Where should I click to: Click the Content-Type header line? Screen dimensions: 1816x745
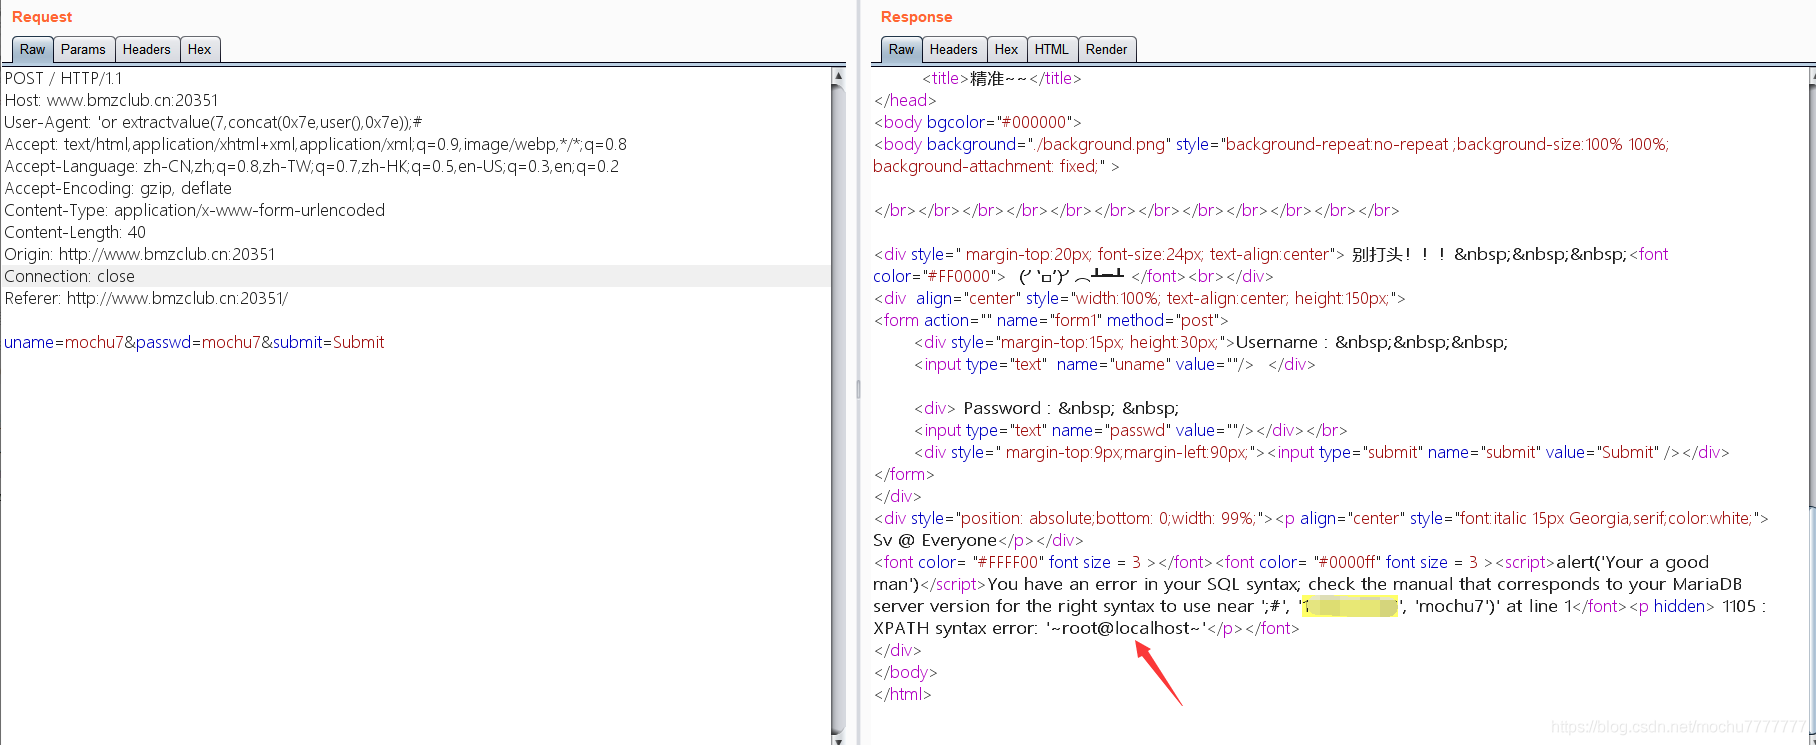pyautogui.click(x=195, y=210)
